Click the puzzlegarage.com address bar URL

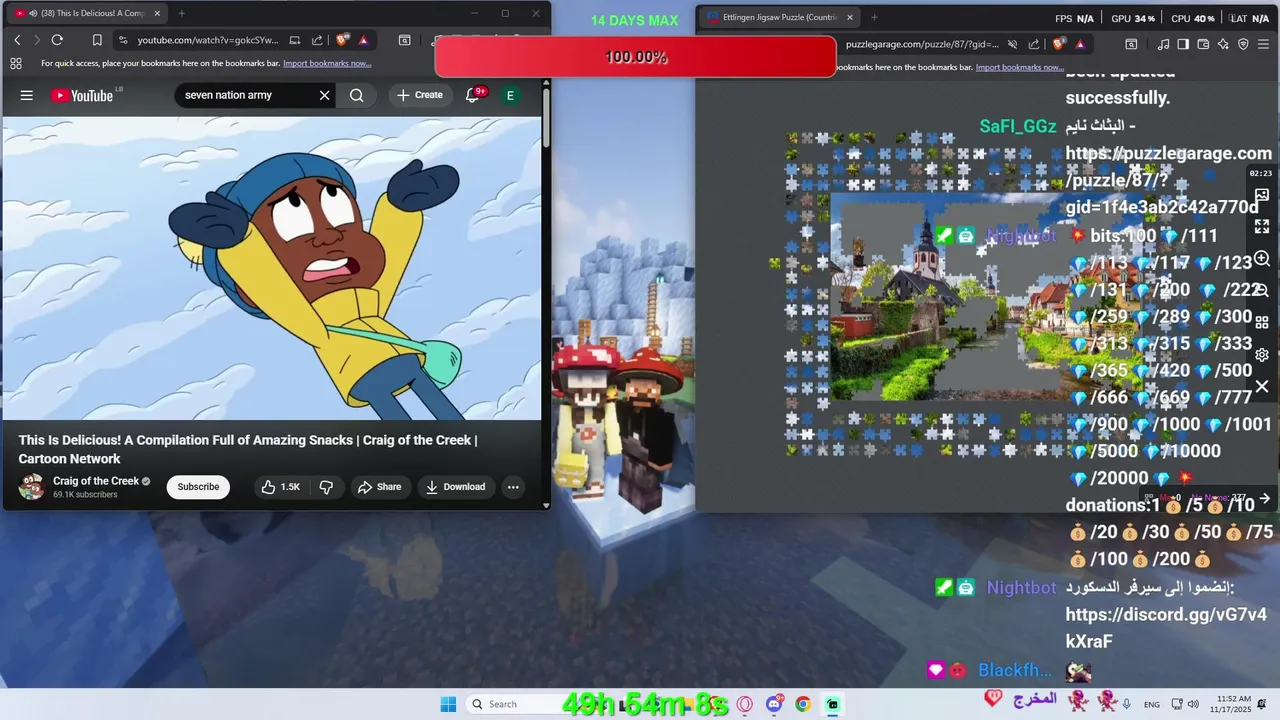click(922, 44)
